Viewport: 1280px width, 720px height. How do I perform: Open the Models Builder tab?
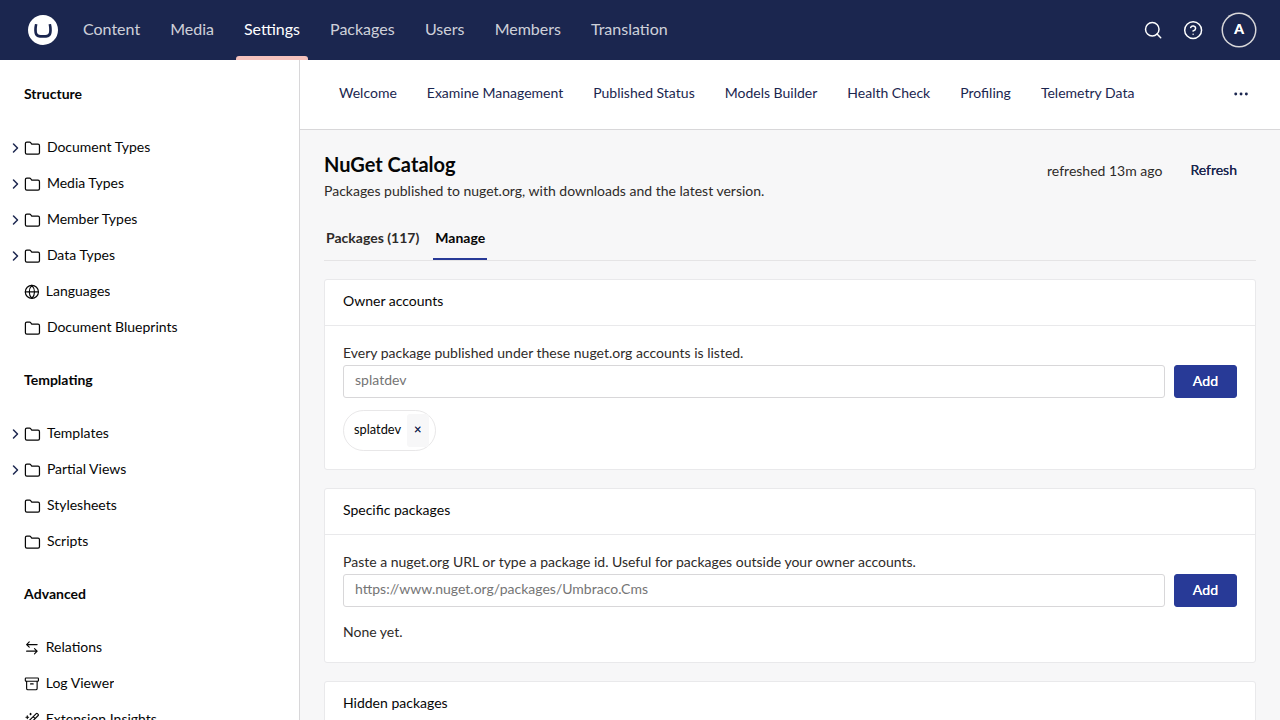tap(771, 94)
